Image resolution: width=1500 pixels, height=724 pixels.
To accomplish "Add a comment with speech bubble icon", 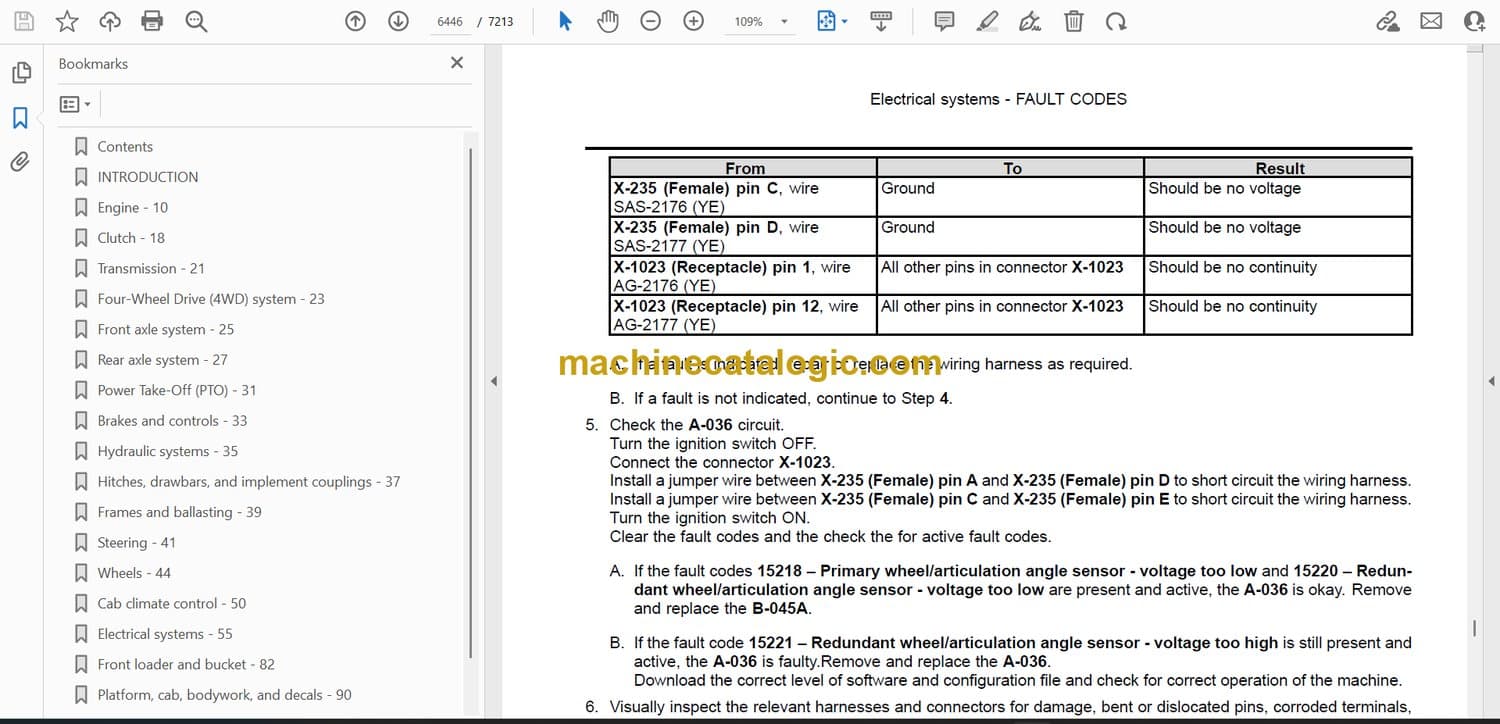I will click(x=944, y=21).
